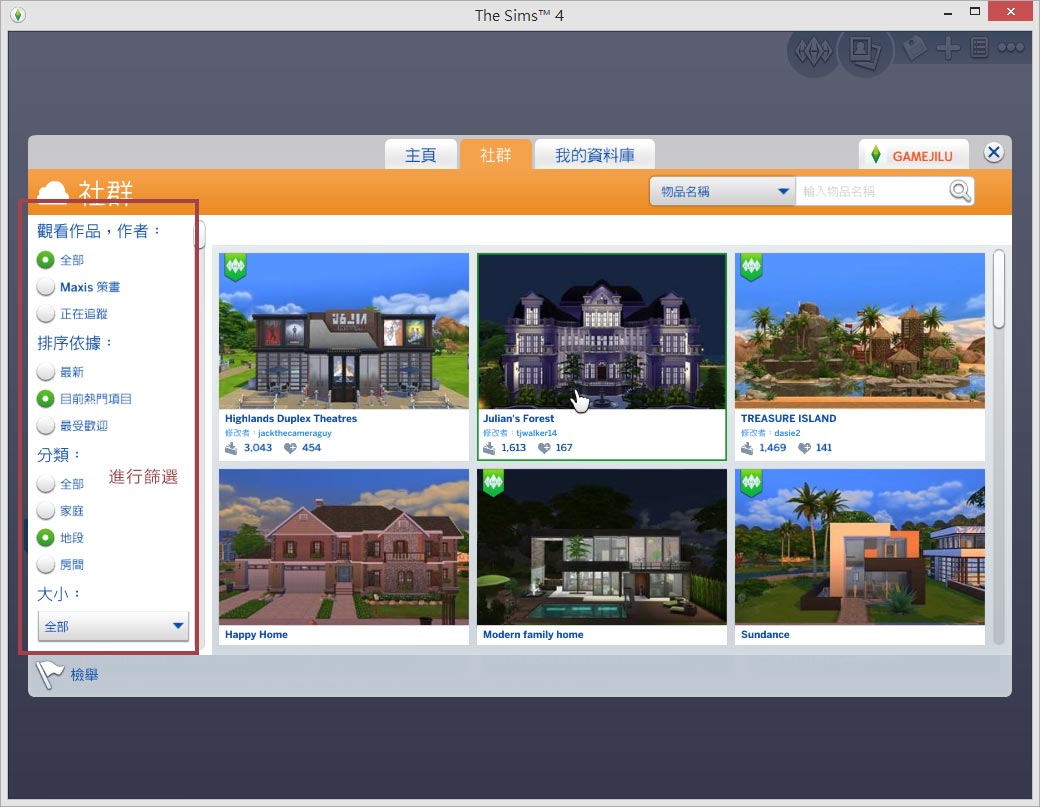Viewport: 1040px width, 807px height.
Task: Click the 1,613 download count
Action: [x=513, y=448]
